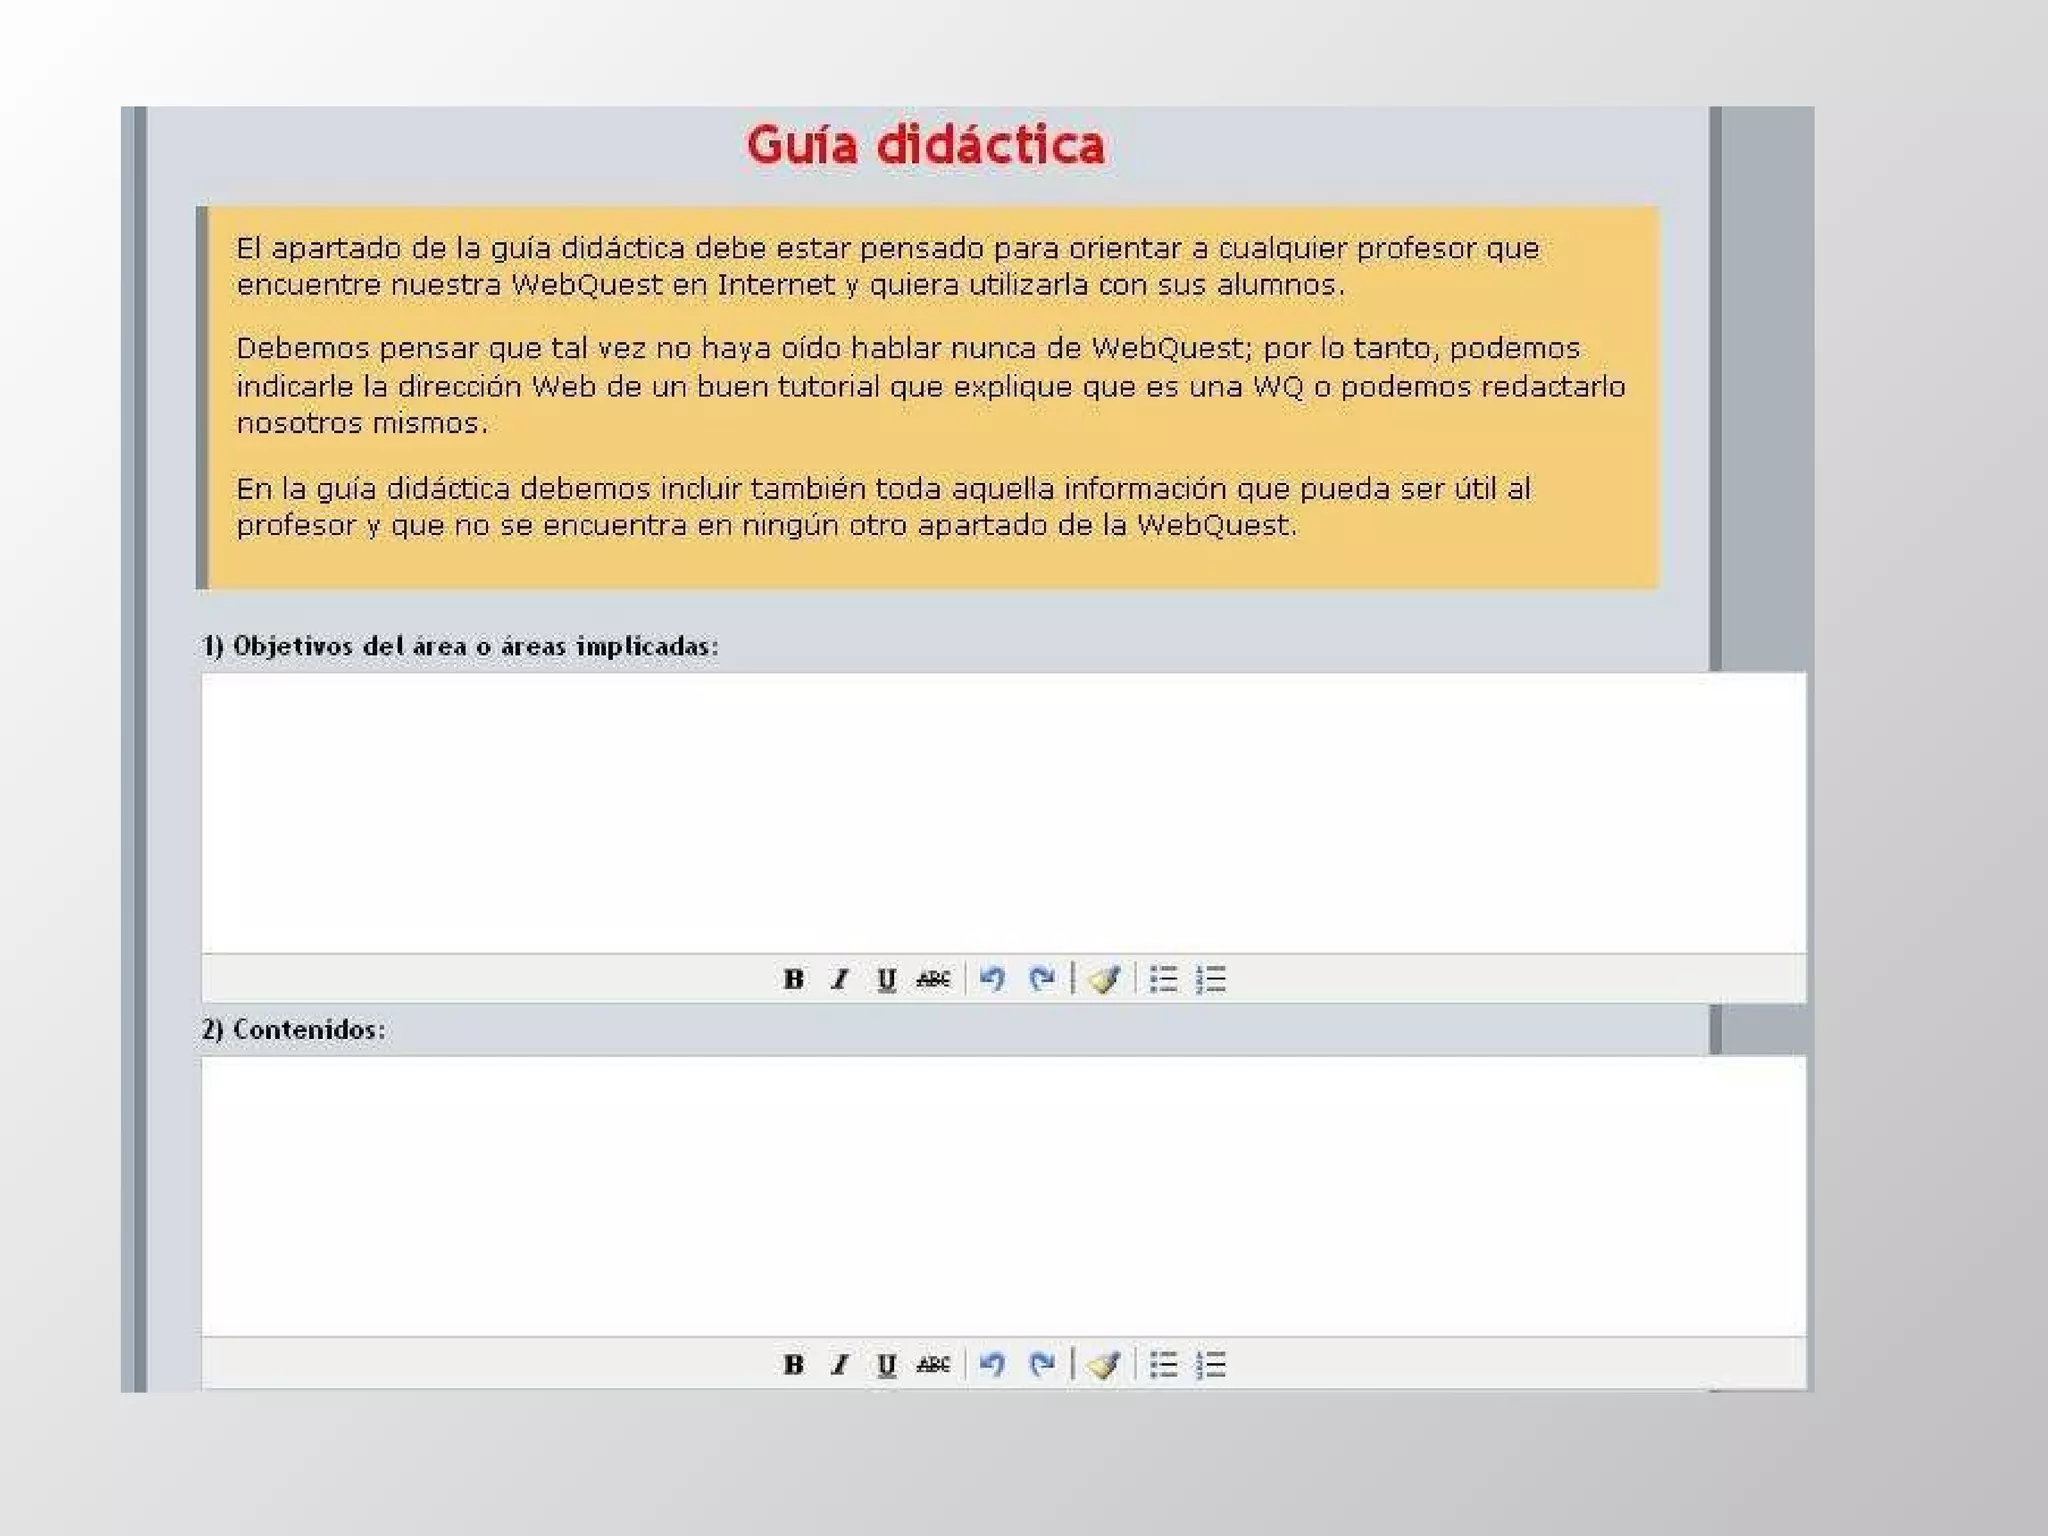The height and width of the screenshot is (1536, 2048).
Task: Insert numbered list in the Contenidos editor
Action: 1211,1364
